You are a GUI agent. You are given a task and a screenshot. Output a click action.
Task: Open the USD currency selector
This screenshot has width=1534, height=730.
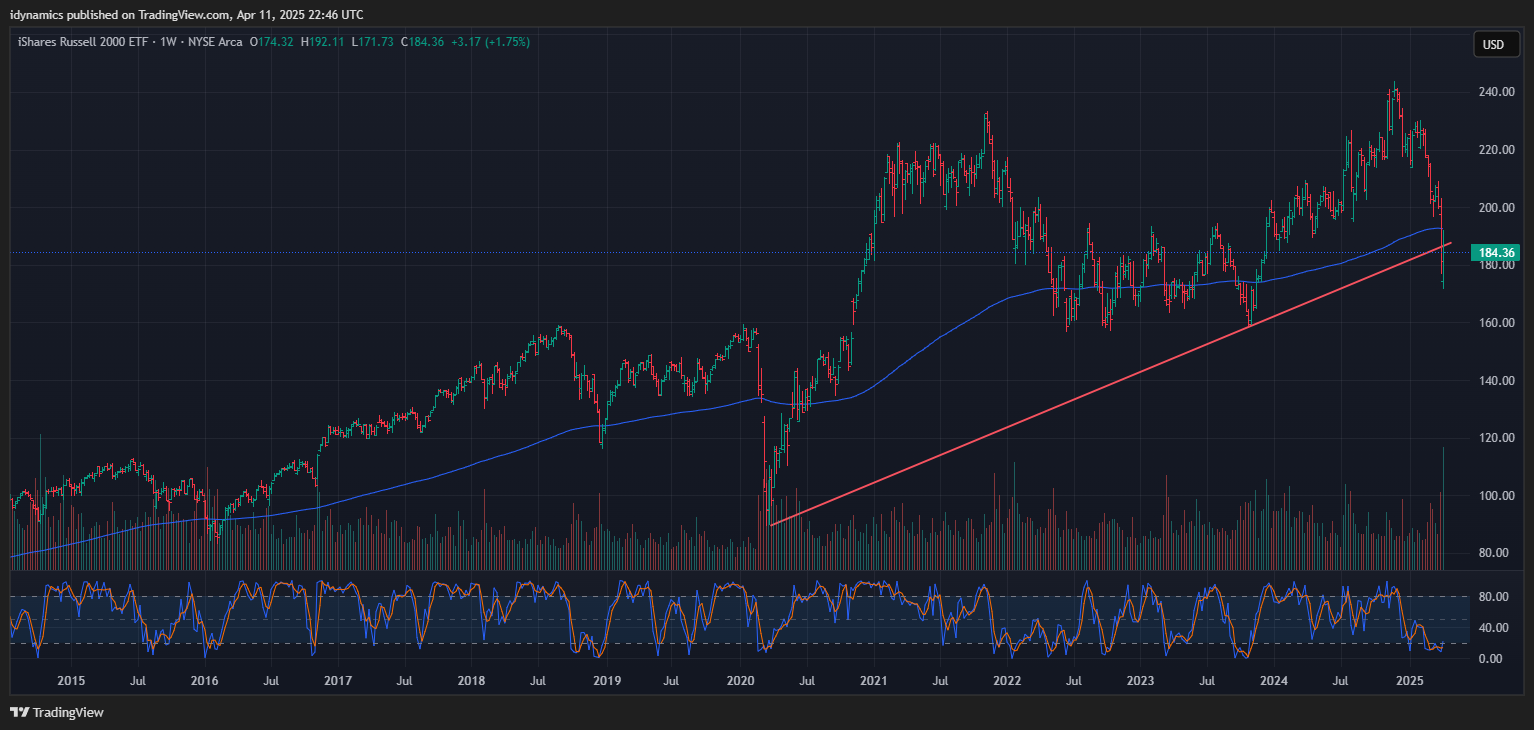pyautogui.click(x=1493, y=44)
